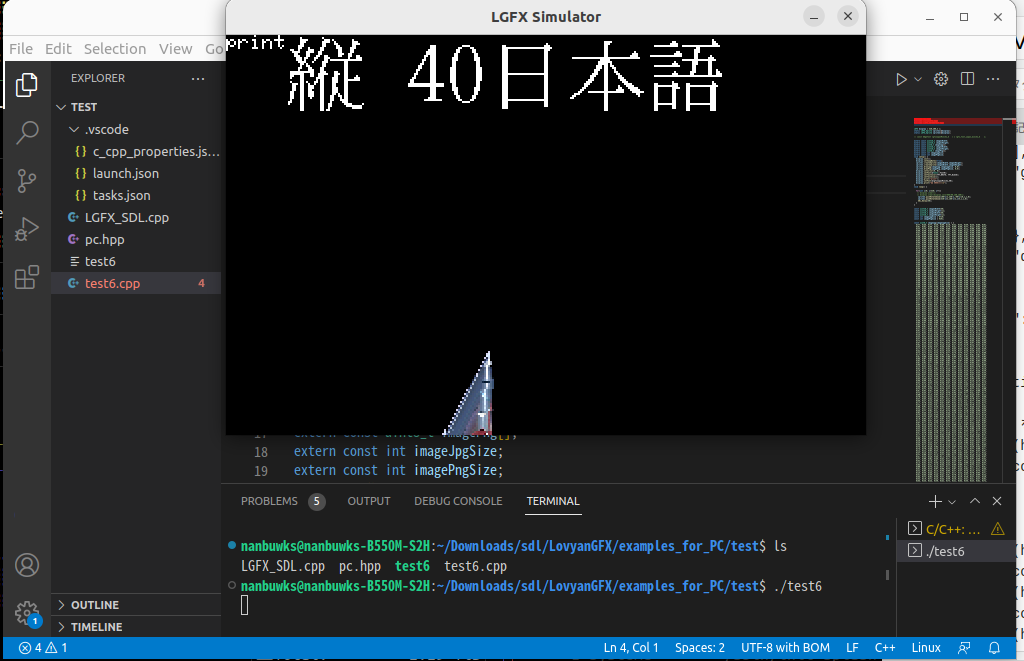Change language mode C++
The width and height of the screenshot is (1024, 661).
pyautogui.click(x=885, y=648)
